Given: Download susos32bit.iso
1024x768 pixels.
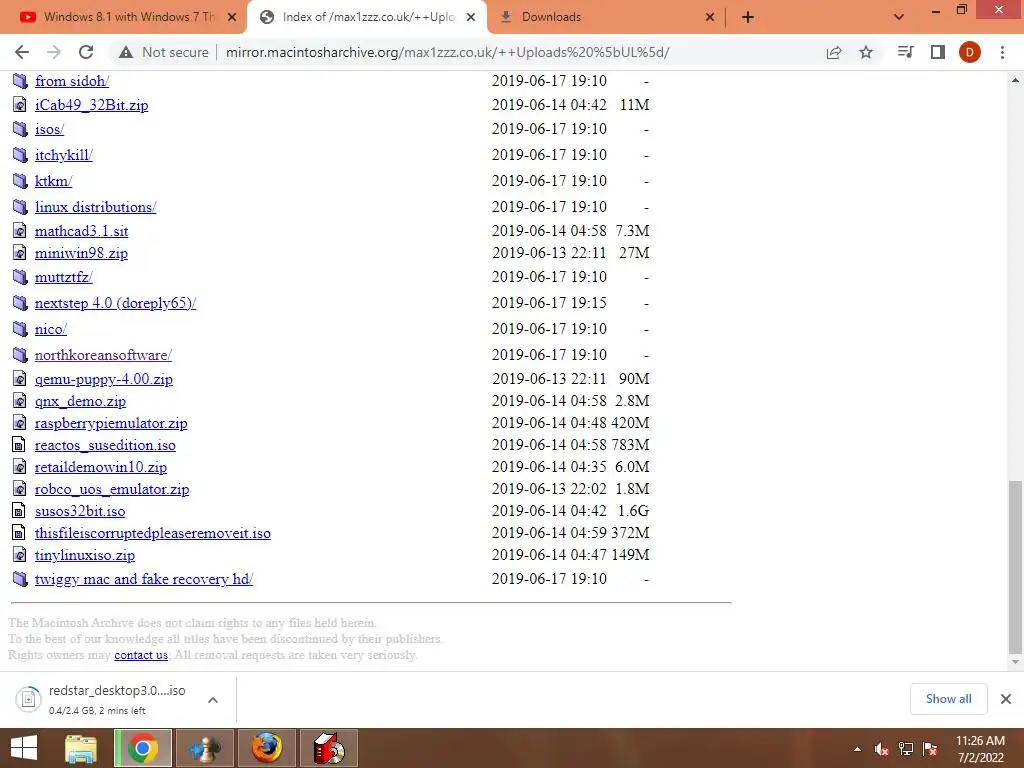Looking at the screenshot, I should tap(80, 511).
